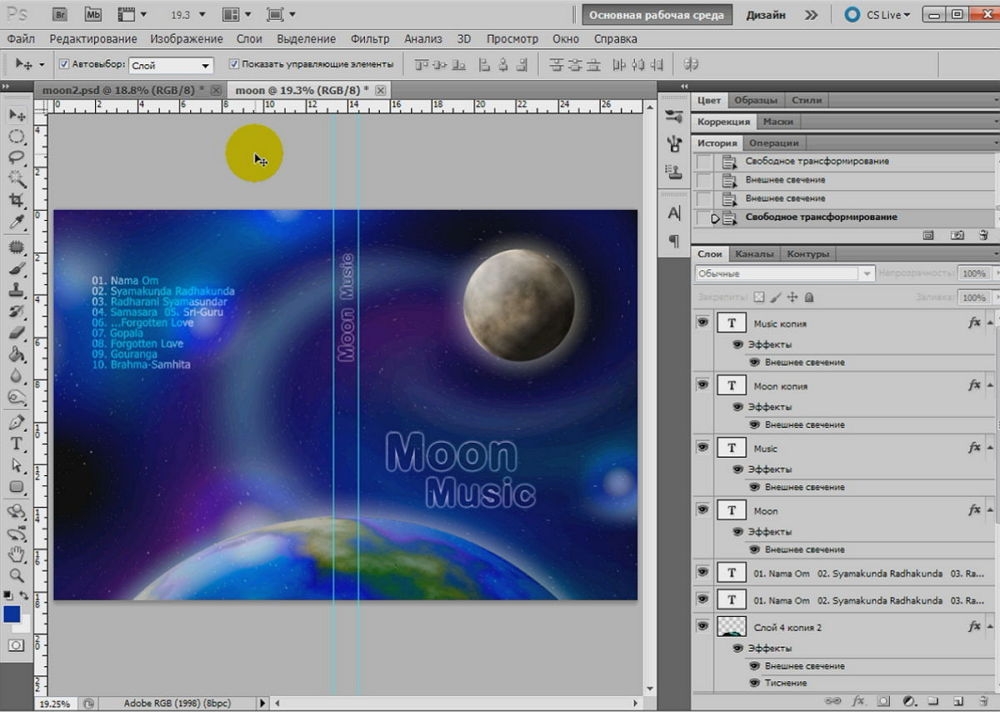Select the Rectangle shape tool
1000x712 pixels.
coord(17,487)
